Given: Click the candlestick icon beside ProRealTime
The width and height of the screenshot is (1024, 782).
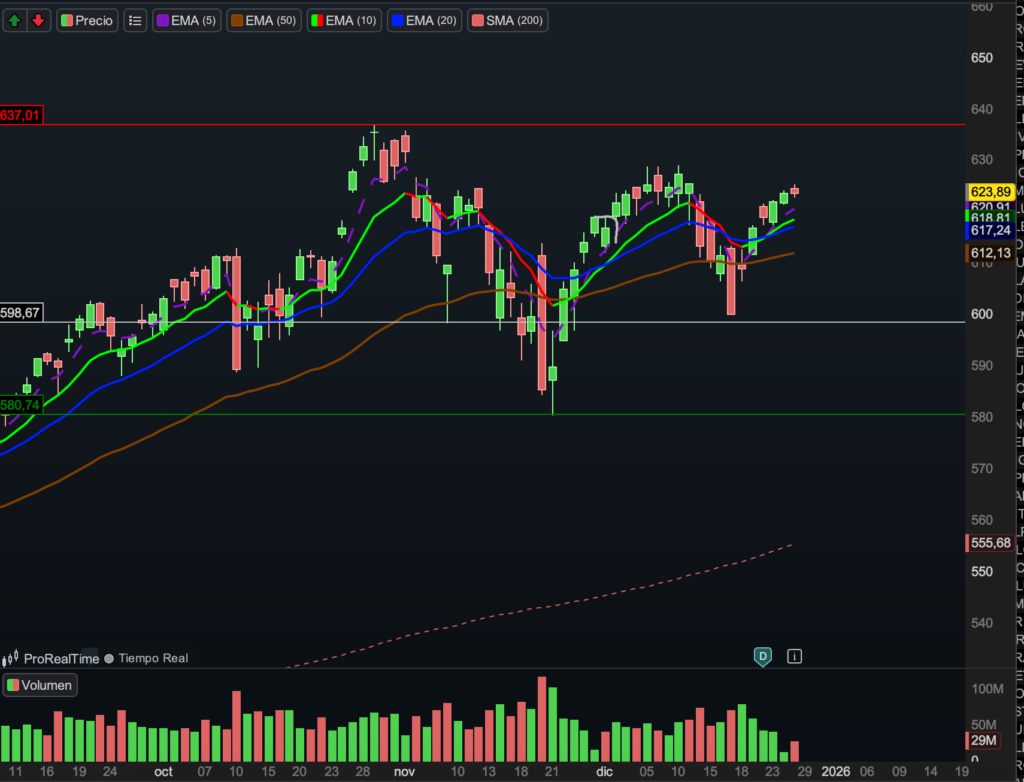Looking at the screenshot, I should click(12, 659).
